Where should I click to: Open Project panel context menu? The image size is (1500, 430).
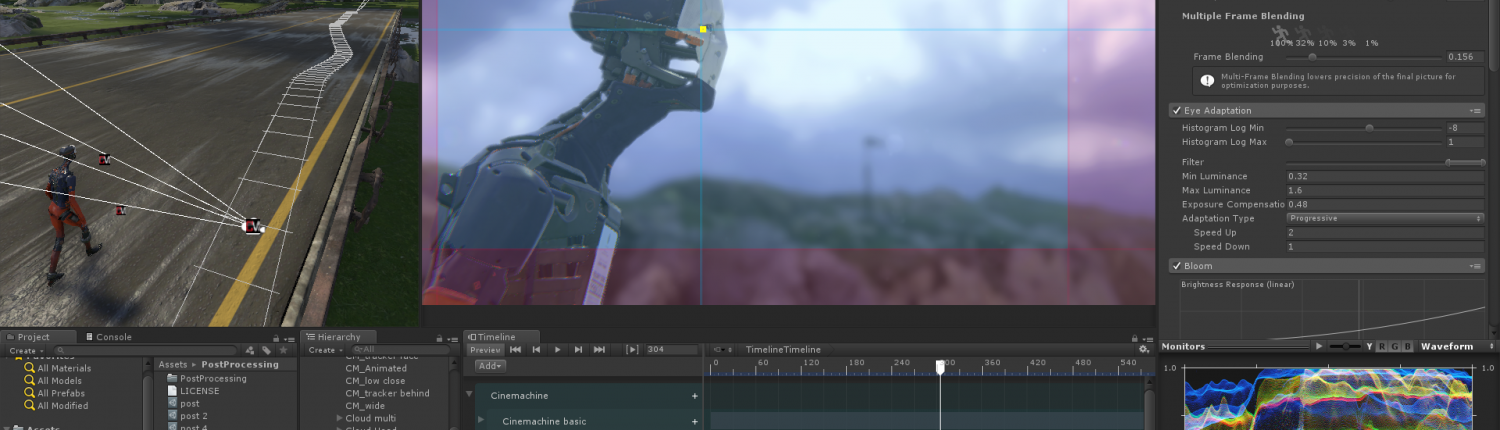tap(289, 338)
